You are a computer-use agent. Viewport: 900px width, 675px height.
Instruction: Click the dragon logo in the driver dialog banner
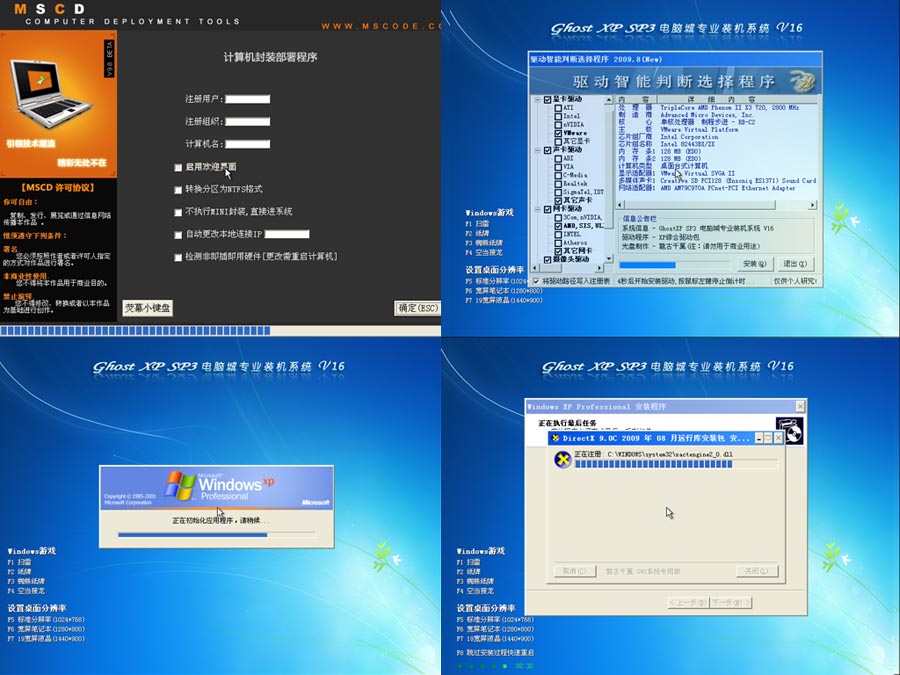coord(802,81)
